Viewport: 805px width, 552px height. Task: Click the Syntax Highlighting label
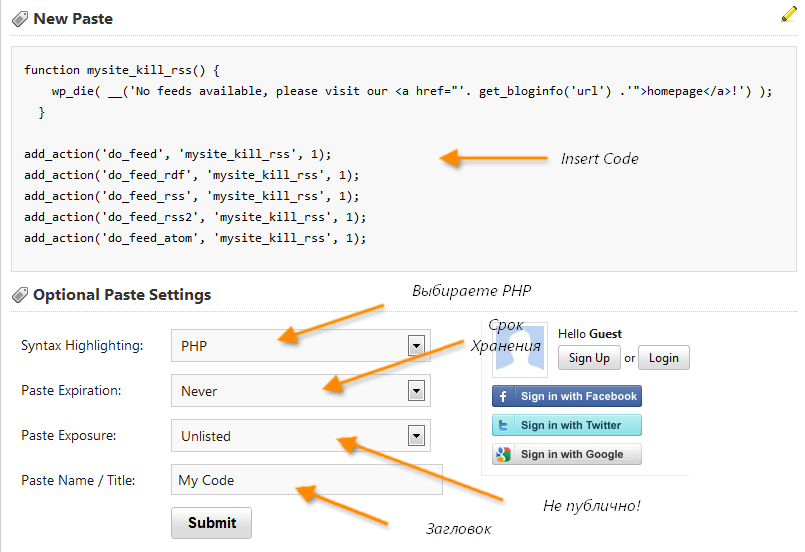pos(82,346)
